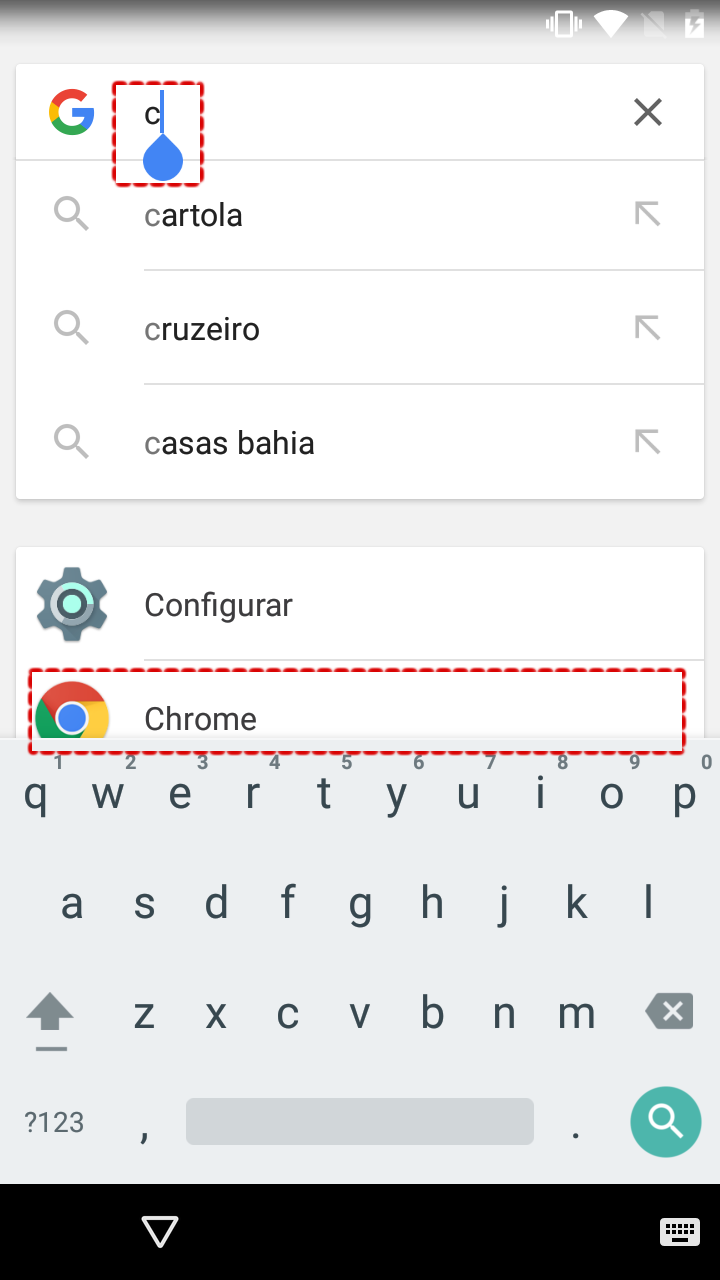Image resolution: width=720 pixels, height=1280 pixels.
Task: Open the Configurar settings gear app
Action: click(x=360, y=604)
